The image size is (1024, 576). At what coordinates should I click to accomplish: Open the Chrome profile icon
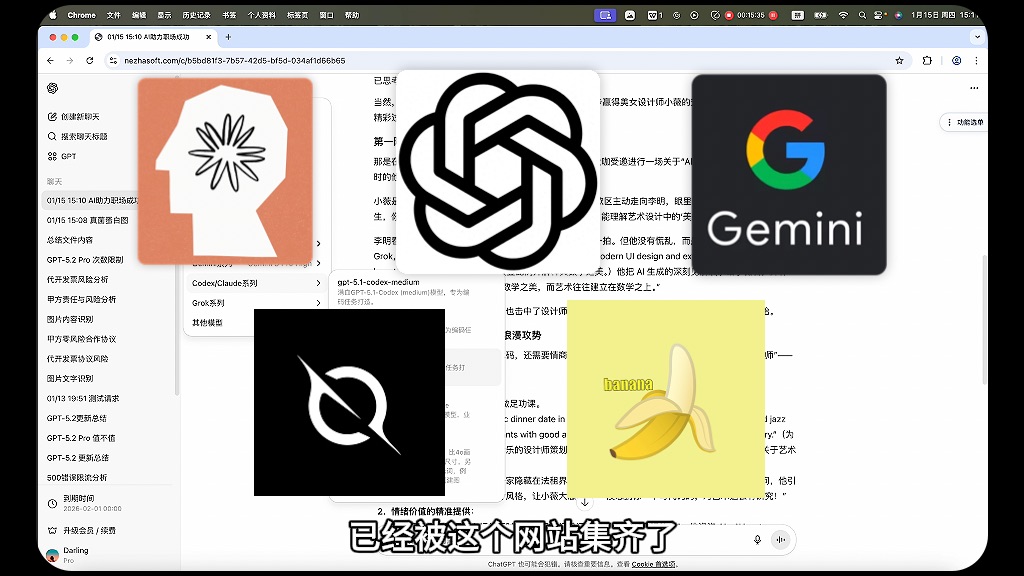pos(956,61)
